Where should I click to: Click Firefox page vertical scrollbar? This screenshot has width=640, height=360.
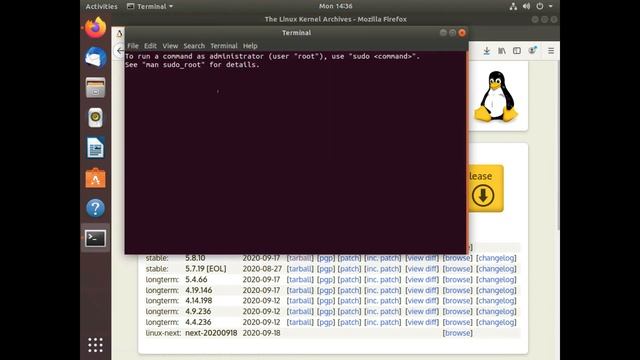pyautogui.click(x=558, y=145)
